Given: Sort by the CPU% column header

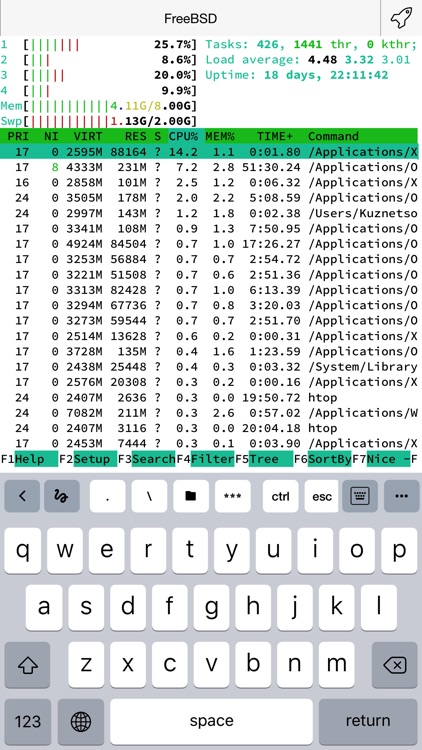Looking at the screenshot, I should [x=183, y=136].
